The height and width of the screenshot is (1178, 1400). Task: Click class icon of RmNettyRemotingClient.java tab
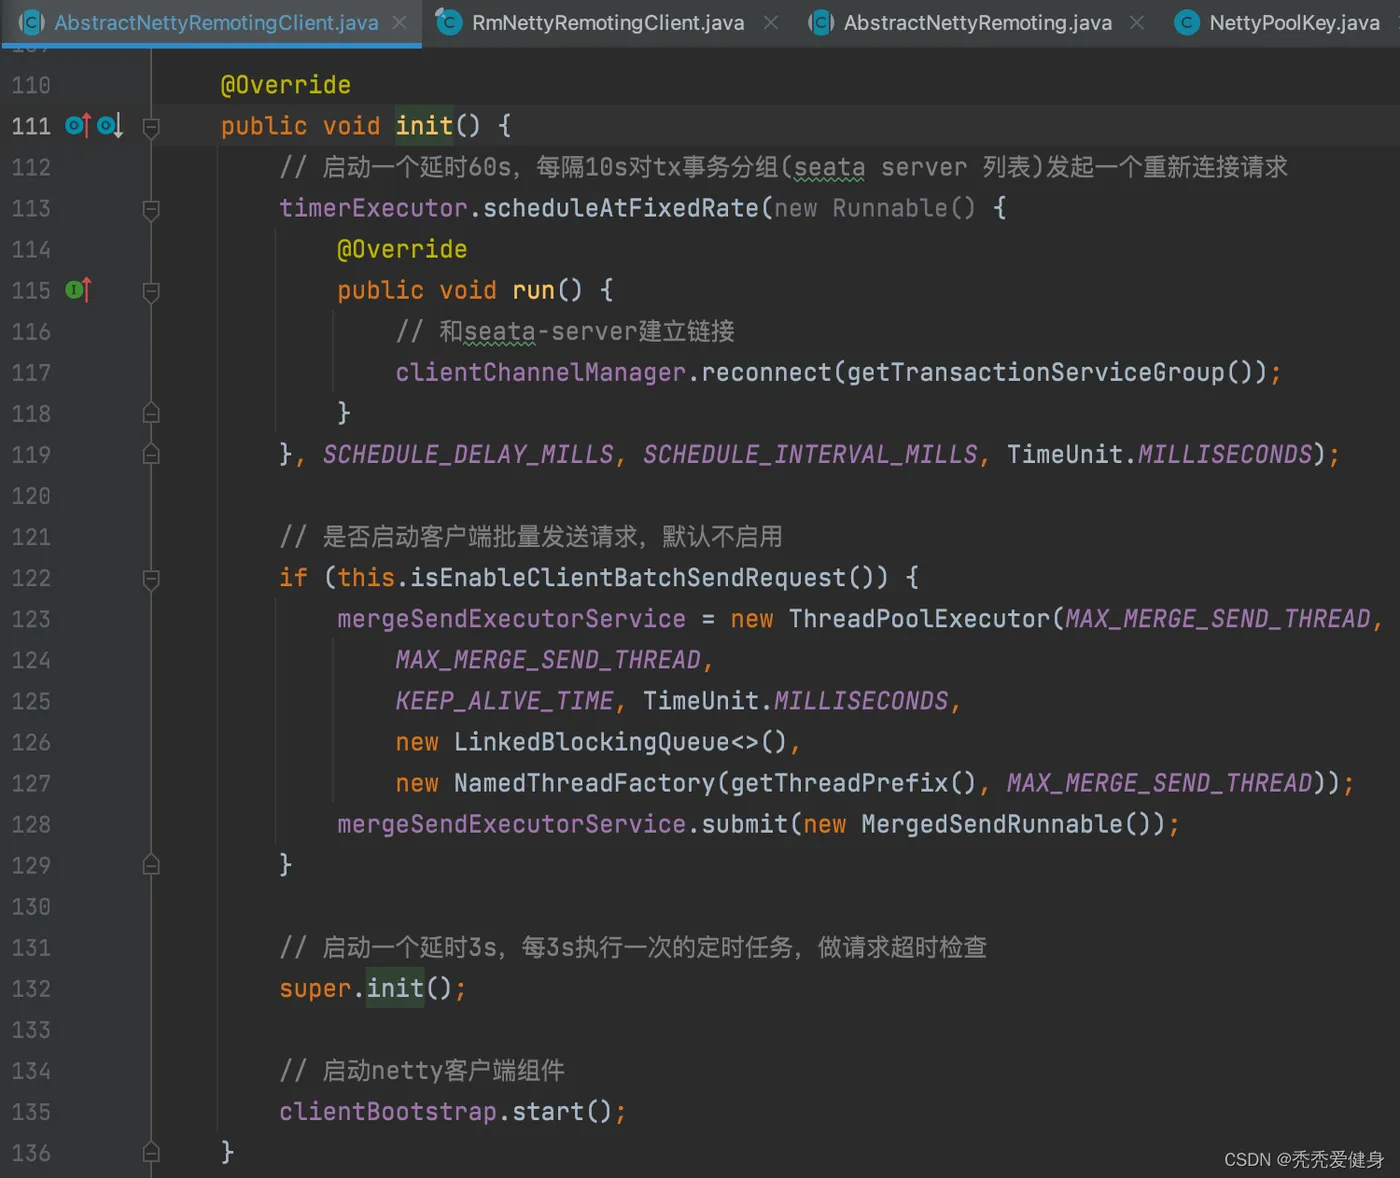tap(449, 22)
